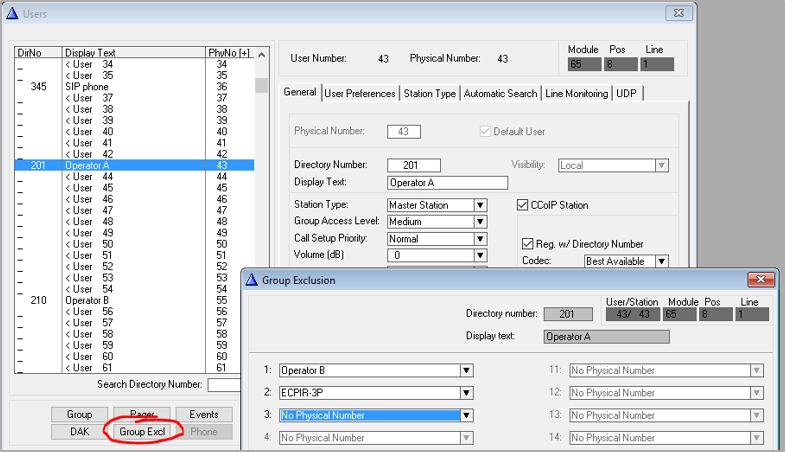Enable the CCoIP Station checkbox

coord(523,205)
